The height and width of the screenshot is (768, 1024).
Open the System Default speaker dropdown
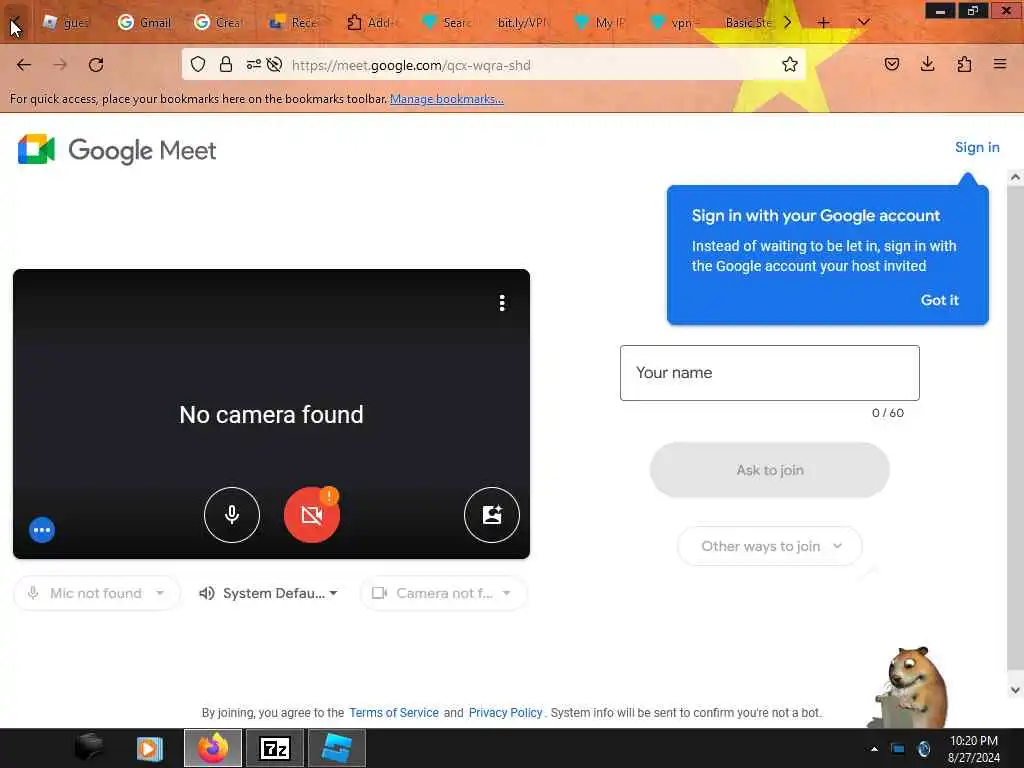268,593
